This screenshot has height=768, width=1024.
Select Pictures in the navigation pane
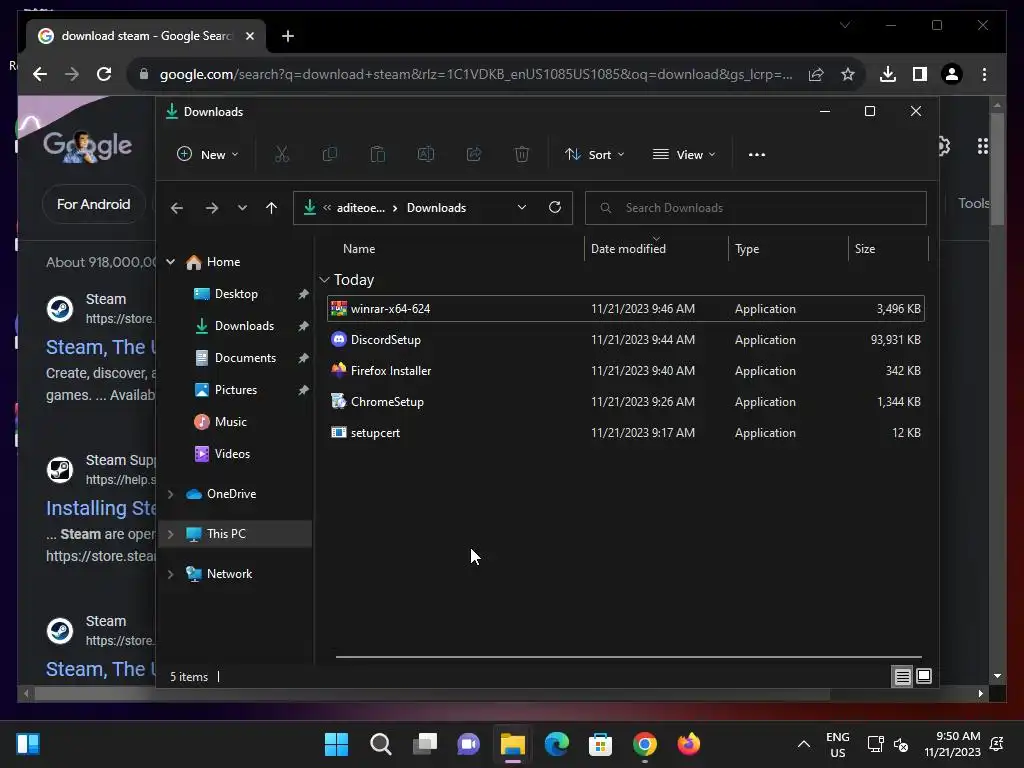[x=235, y=390]
